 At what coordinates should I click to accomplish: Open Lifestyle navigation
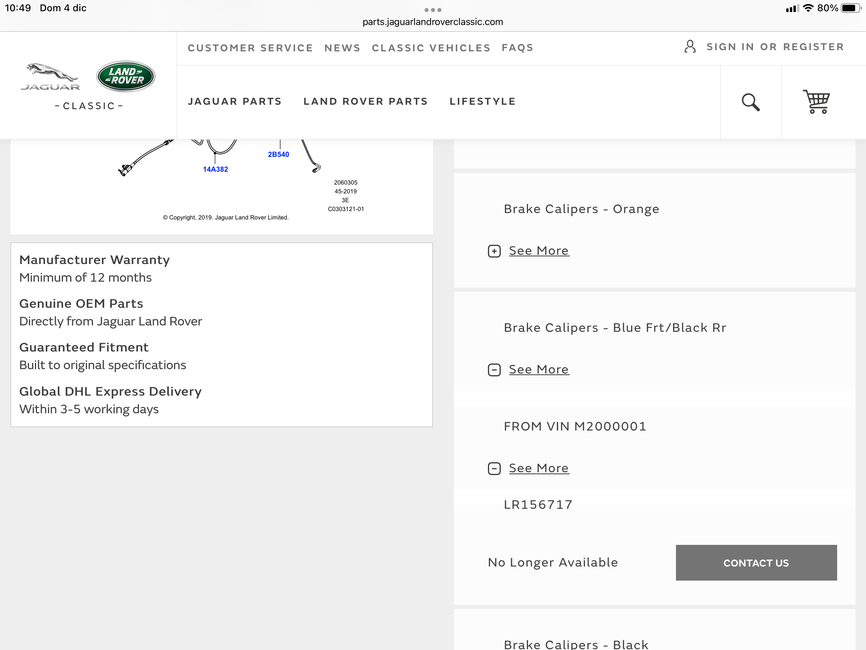click(483, 102)
